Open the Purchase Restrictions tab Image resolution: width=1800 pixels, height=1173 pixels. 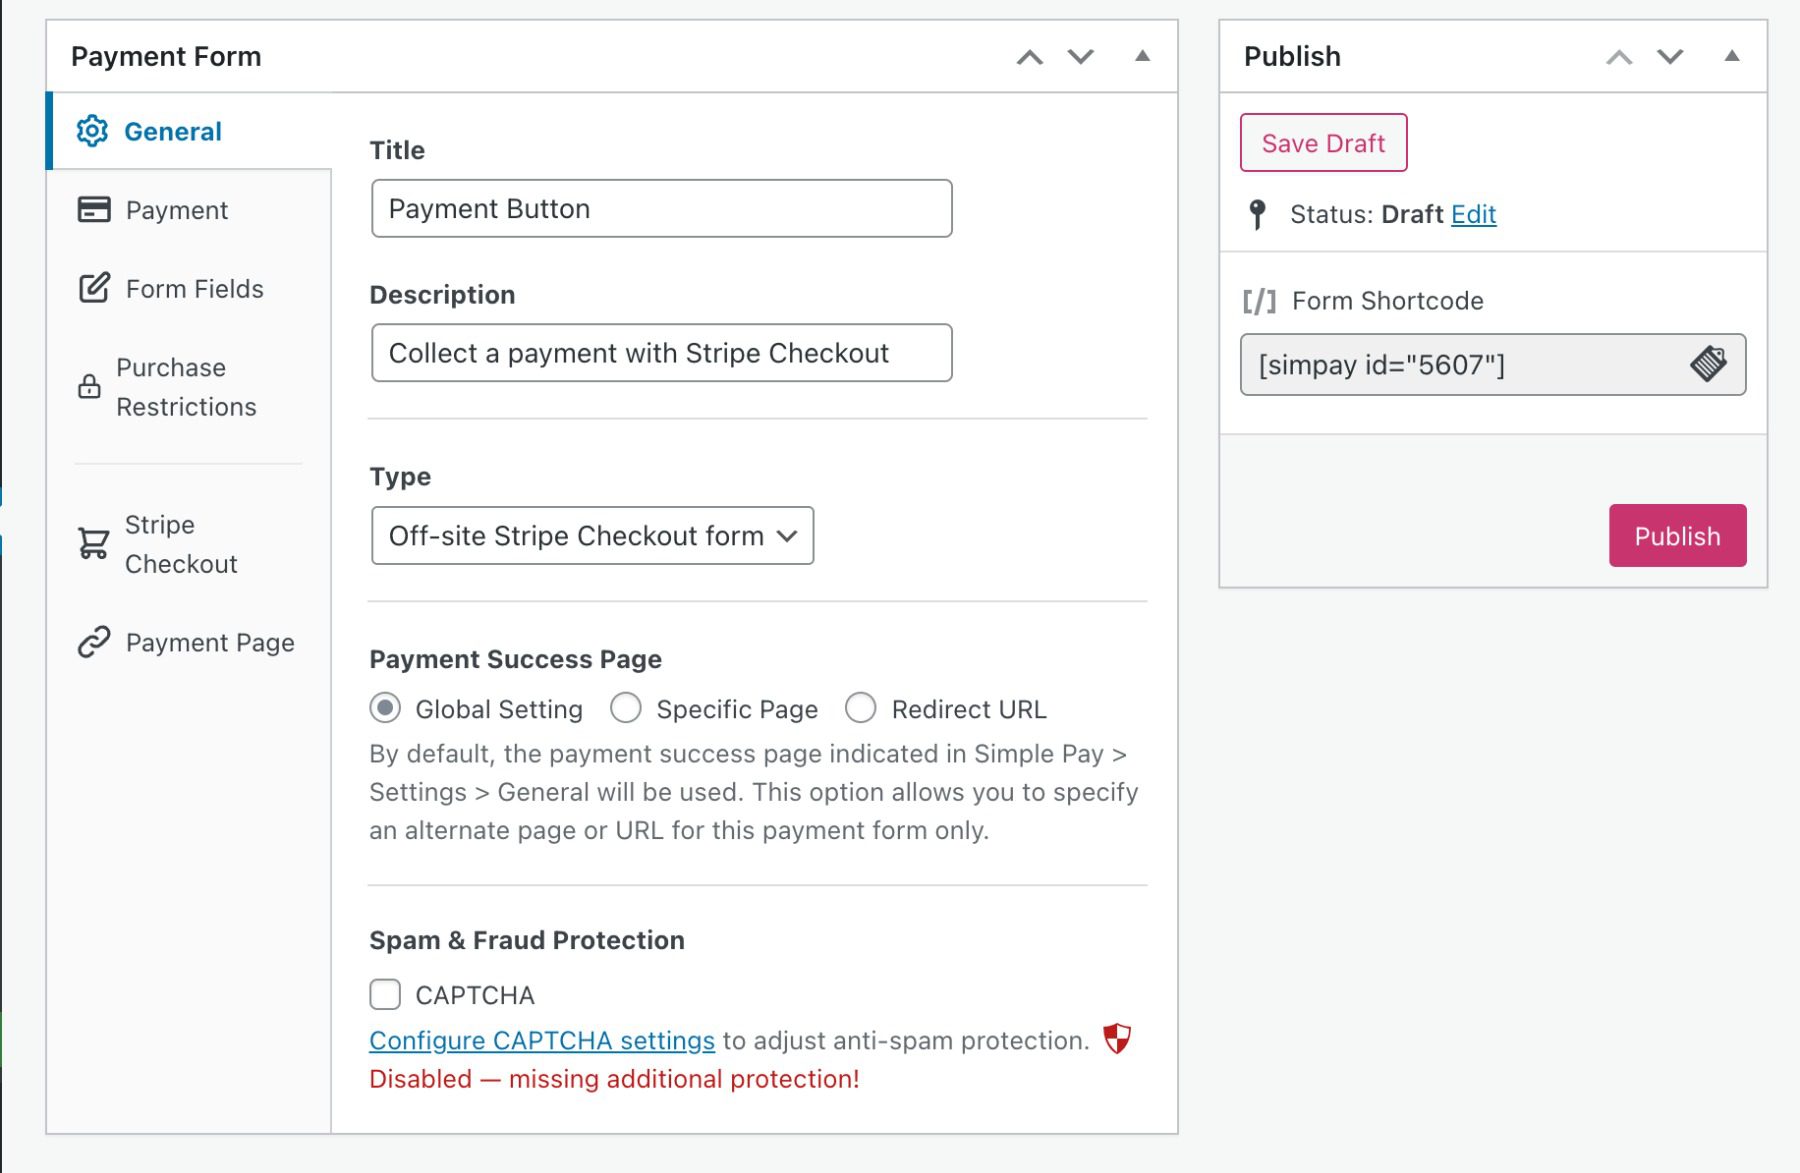pyautogui.click(x=186, y=386)
